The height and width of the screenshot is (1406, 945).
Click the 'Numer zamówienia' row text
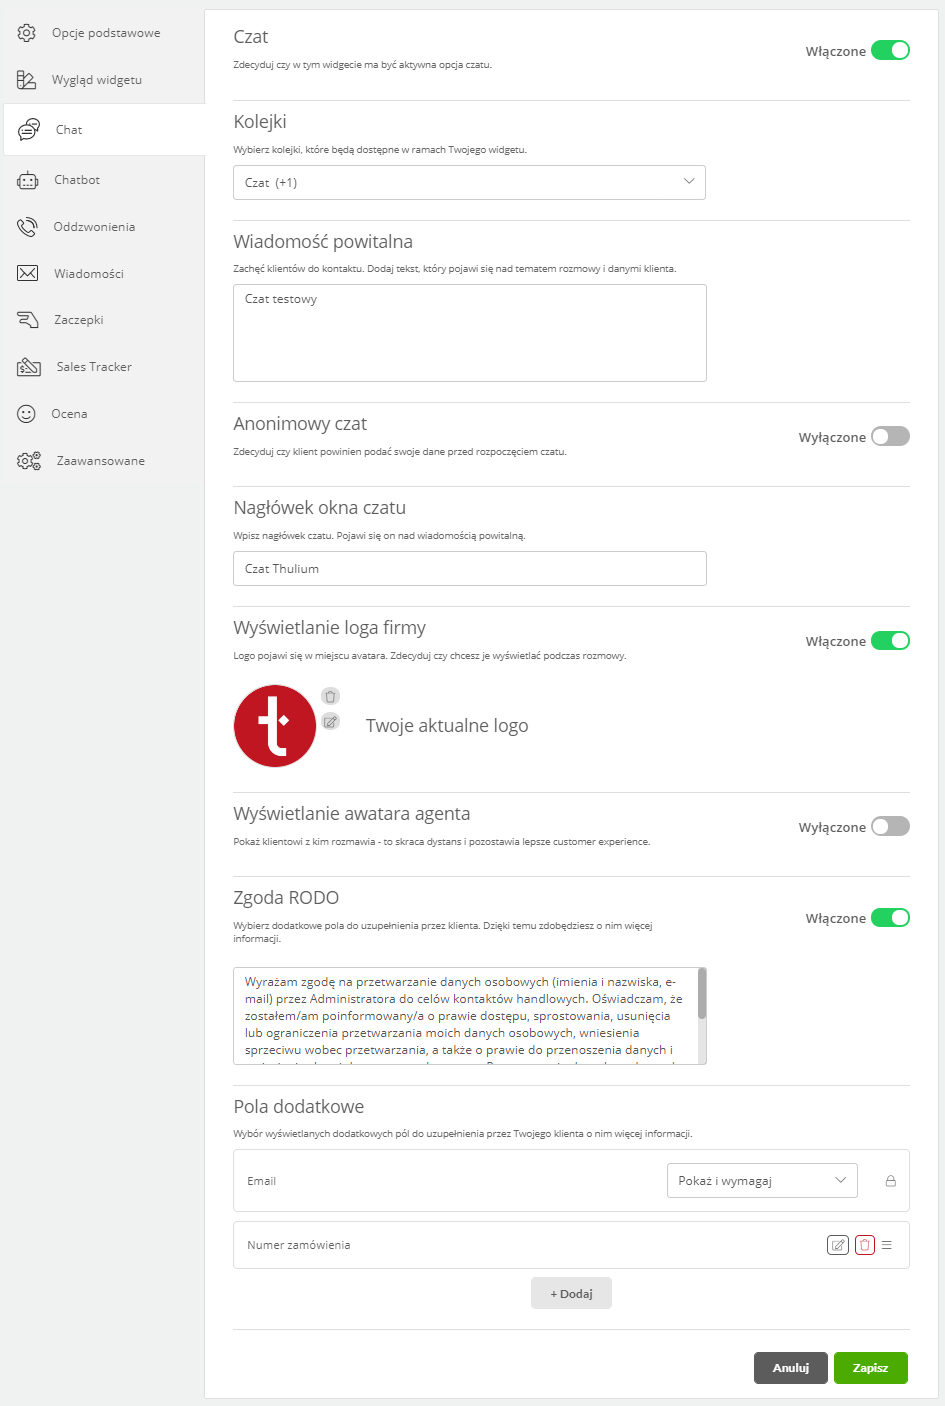pyautogui.click(x=299, y=1245)
